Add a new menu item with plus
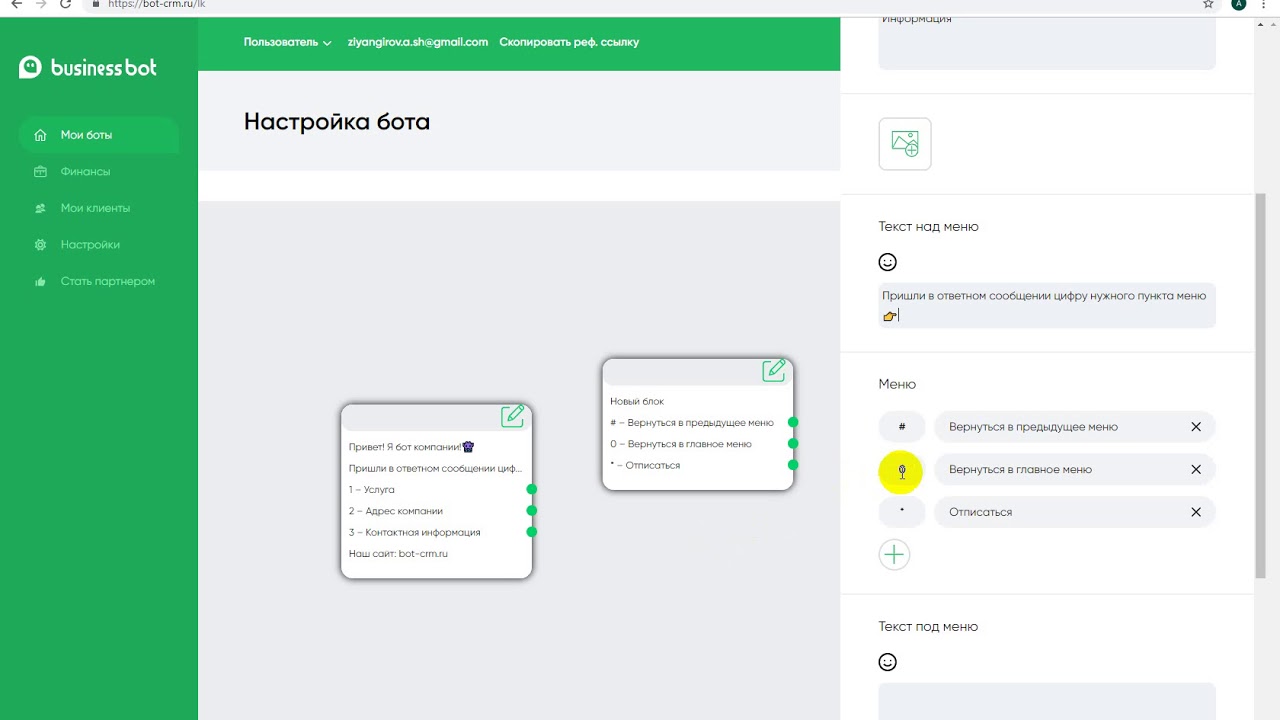Image resolution: width=1280 pixels, height=720 pixels. [x=894, y=555]
